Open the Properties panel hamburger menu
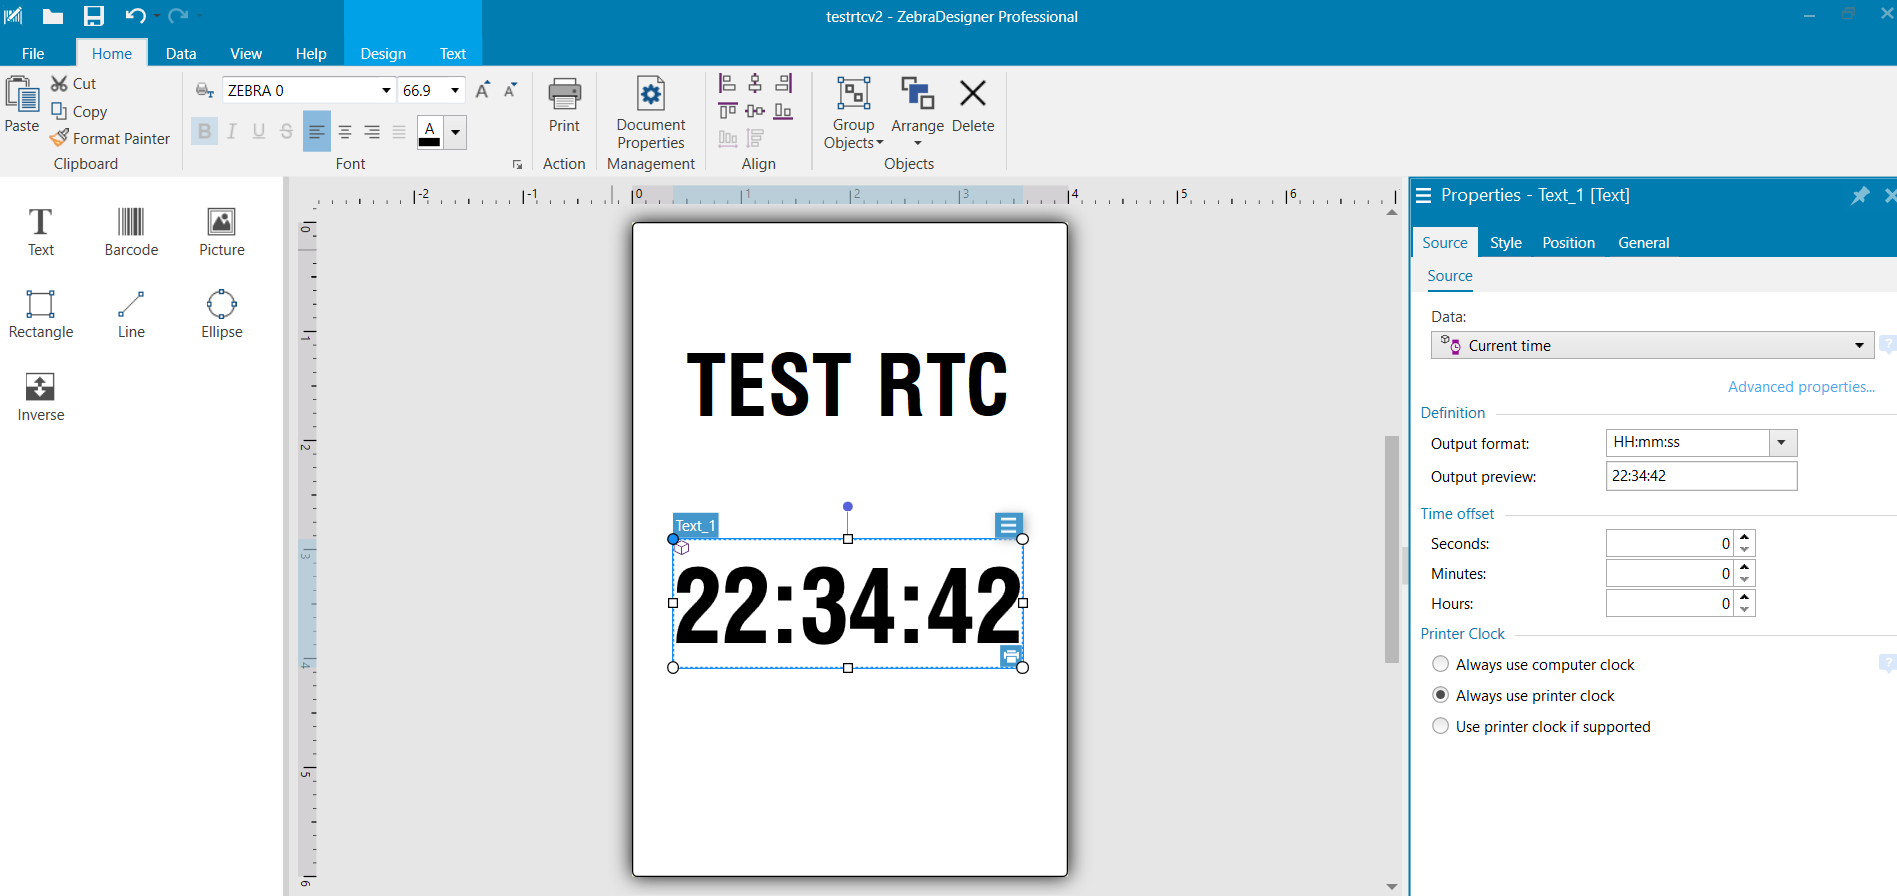The image size is (1897, 896). coord(1424,196)
